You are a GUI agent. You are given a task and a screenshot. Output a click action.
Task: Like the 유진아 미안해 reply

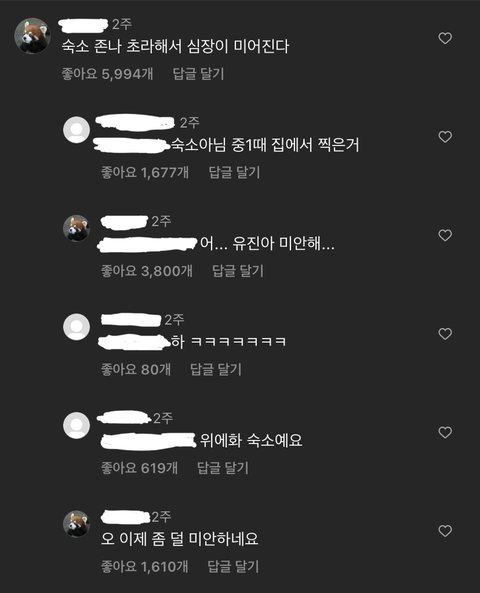(445, 235)
